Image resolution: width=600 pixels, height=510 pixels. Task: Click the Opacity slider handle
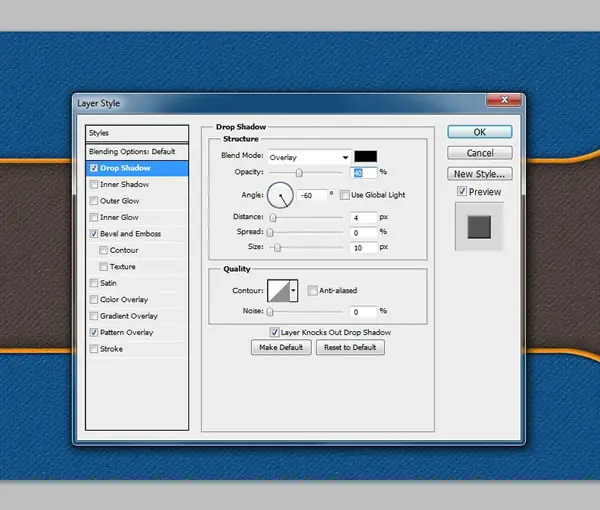pyautogui.click(x=299, y=173)
